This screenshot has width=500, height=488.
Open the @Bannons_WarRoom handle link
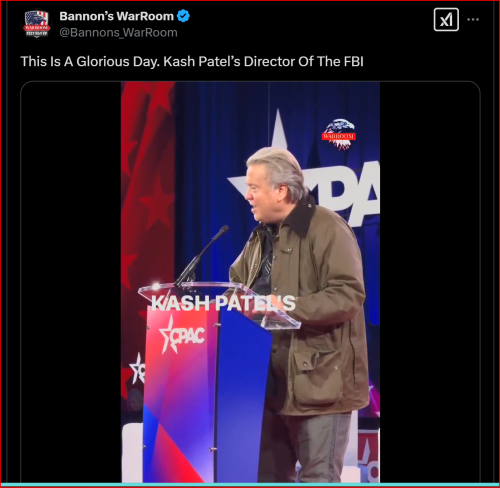(118, 33)
